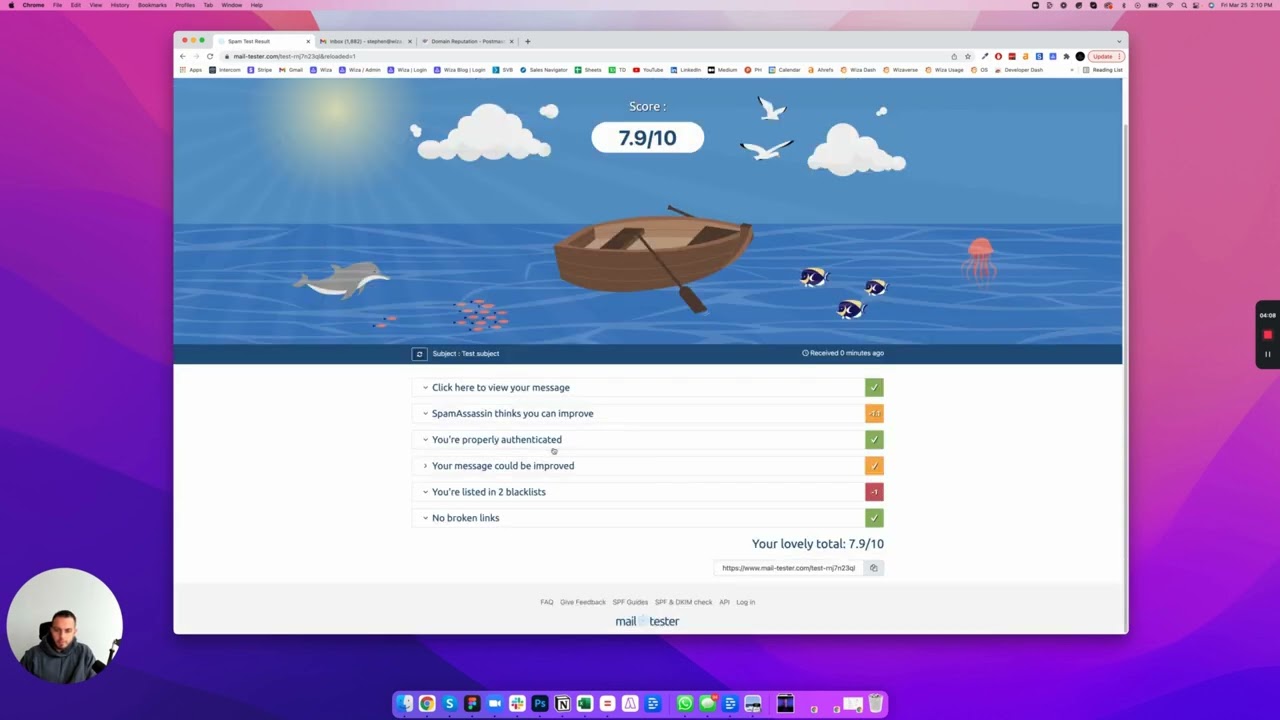Open the Trash in the dock
Screen dimensions: 1280x720
coord(875,704)
